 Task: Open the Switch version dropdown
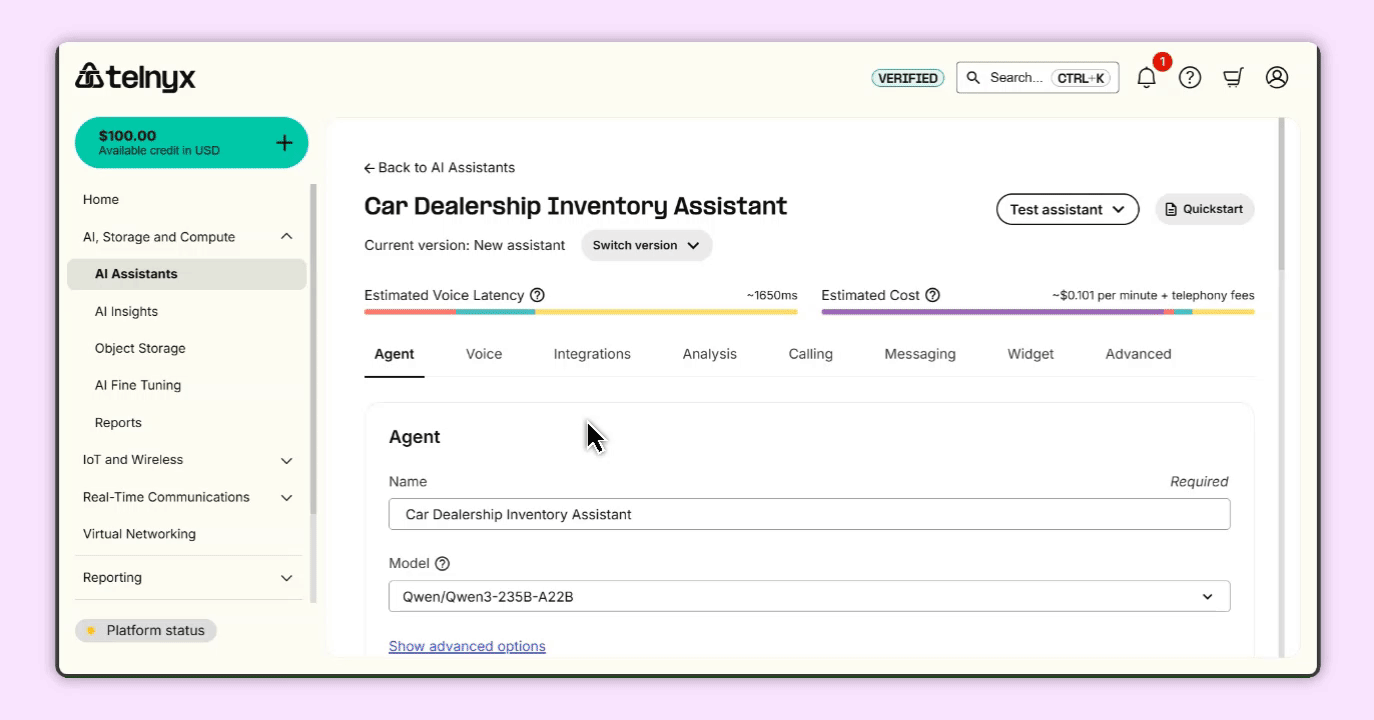[x=646, y=245]
